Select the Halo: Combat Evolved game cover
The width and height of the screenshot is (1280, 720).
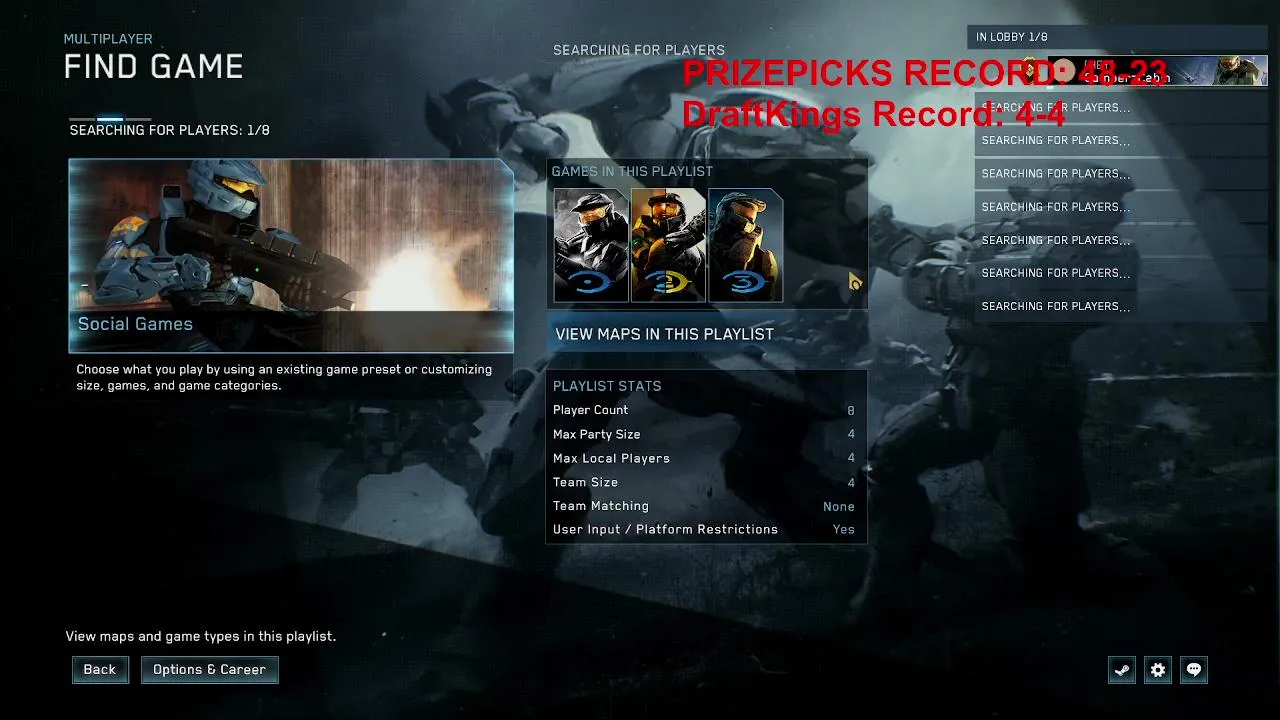(591, 245)
